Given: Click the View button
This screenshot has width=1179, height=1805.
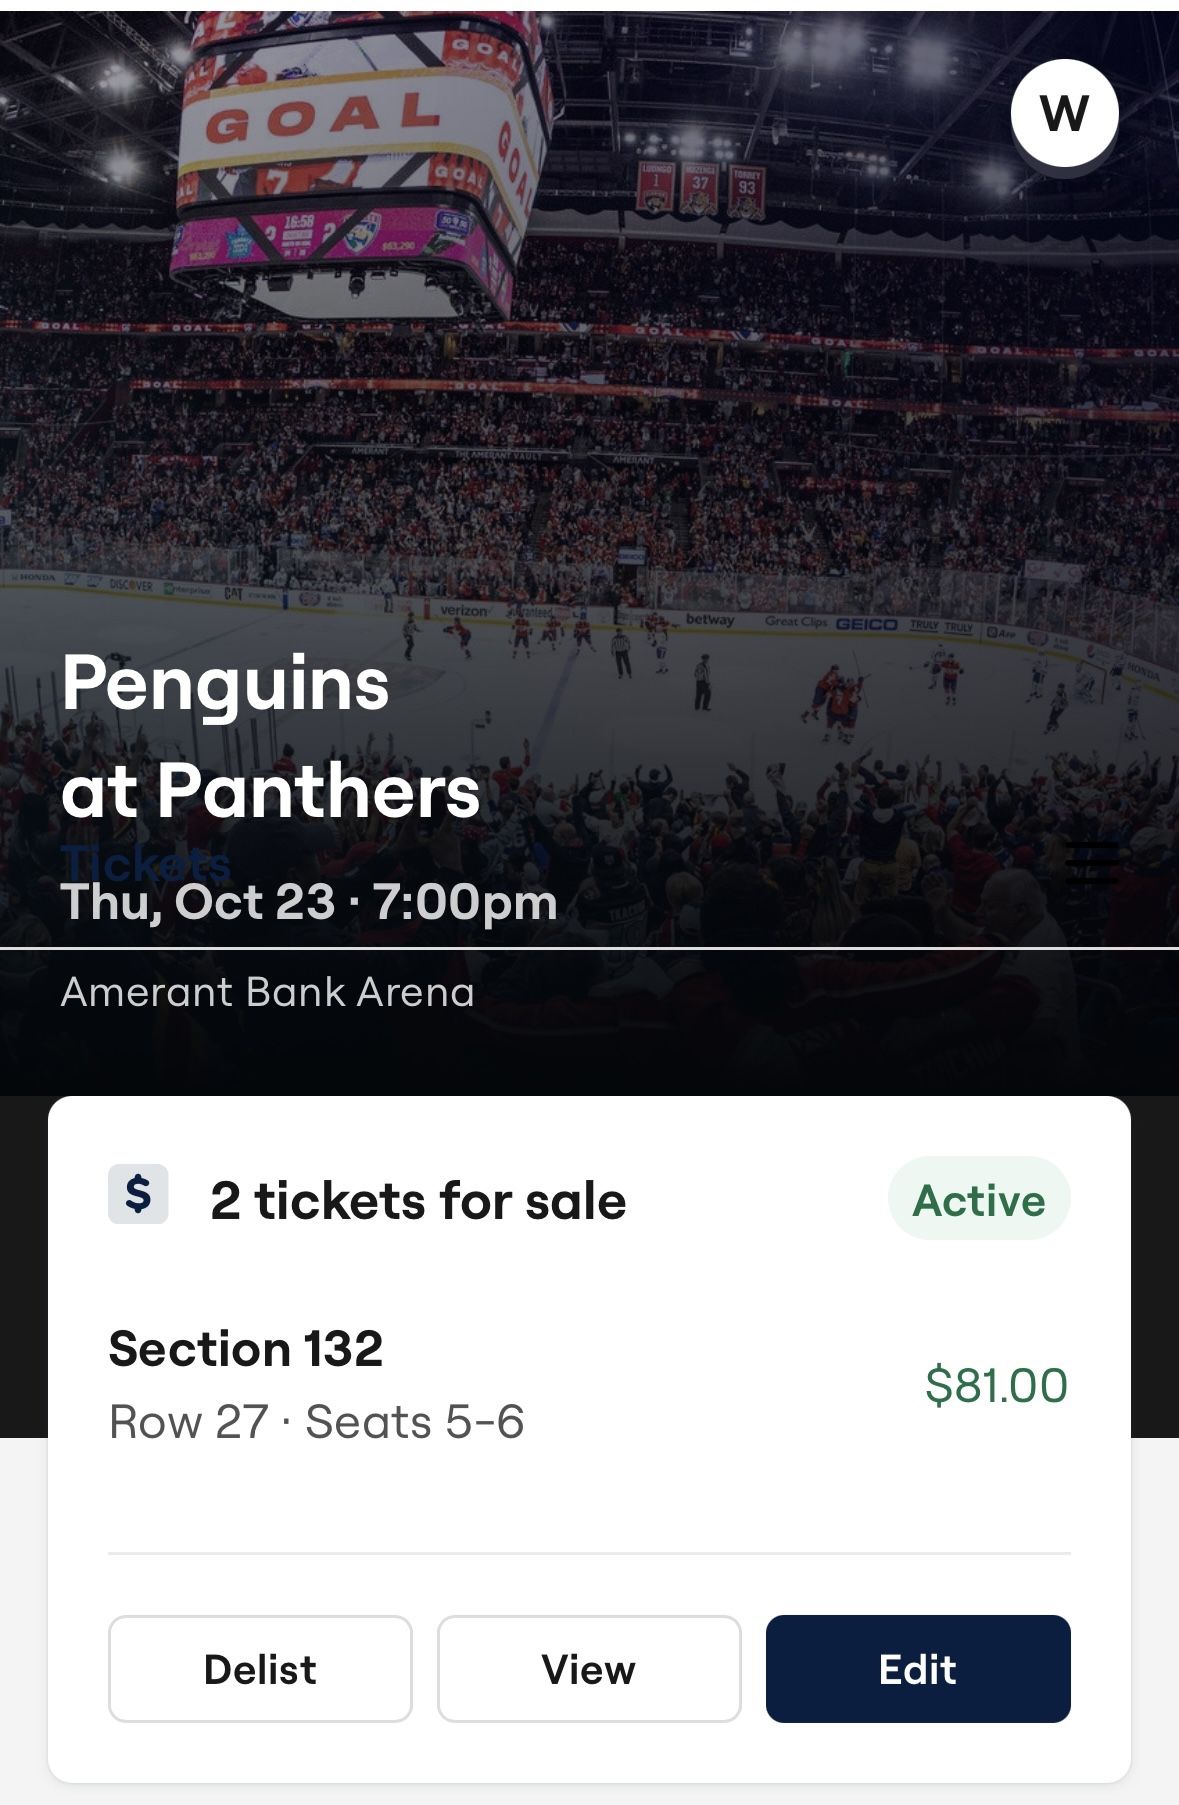Looking at the screenshot, I should click(588, 1668).
